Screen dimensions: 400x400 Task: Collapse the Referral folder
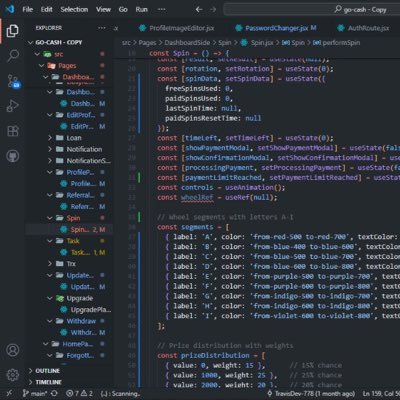50,195
